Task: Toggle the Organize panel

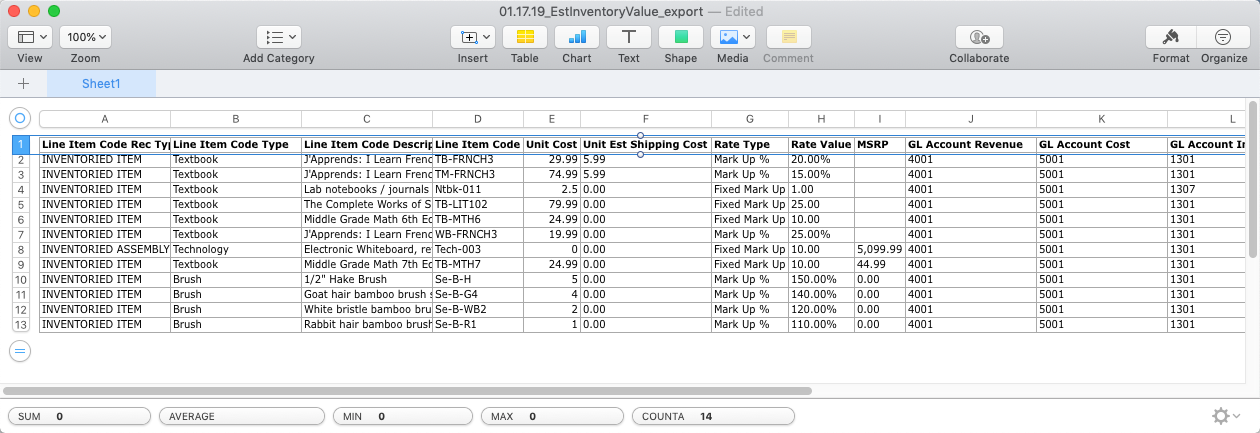Action: coord(1223,37)
